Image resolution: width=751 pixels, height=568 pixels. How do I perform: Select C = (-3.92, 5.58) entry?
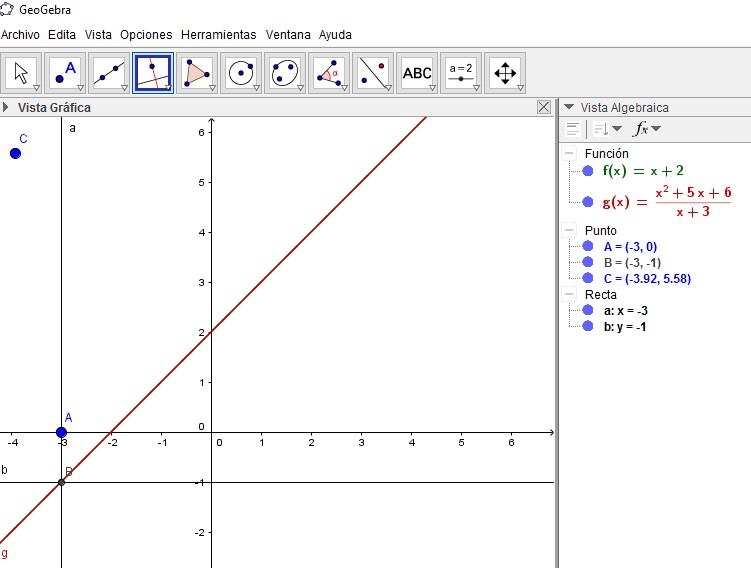647,278
